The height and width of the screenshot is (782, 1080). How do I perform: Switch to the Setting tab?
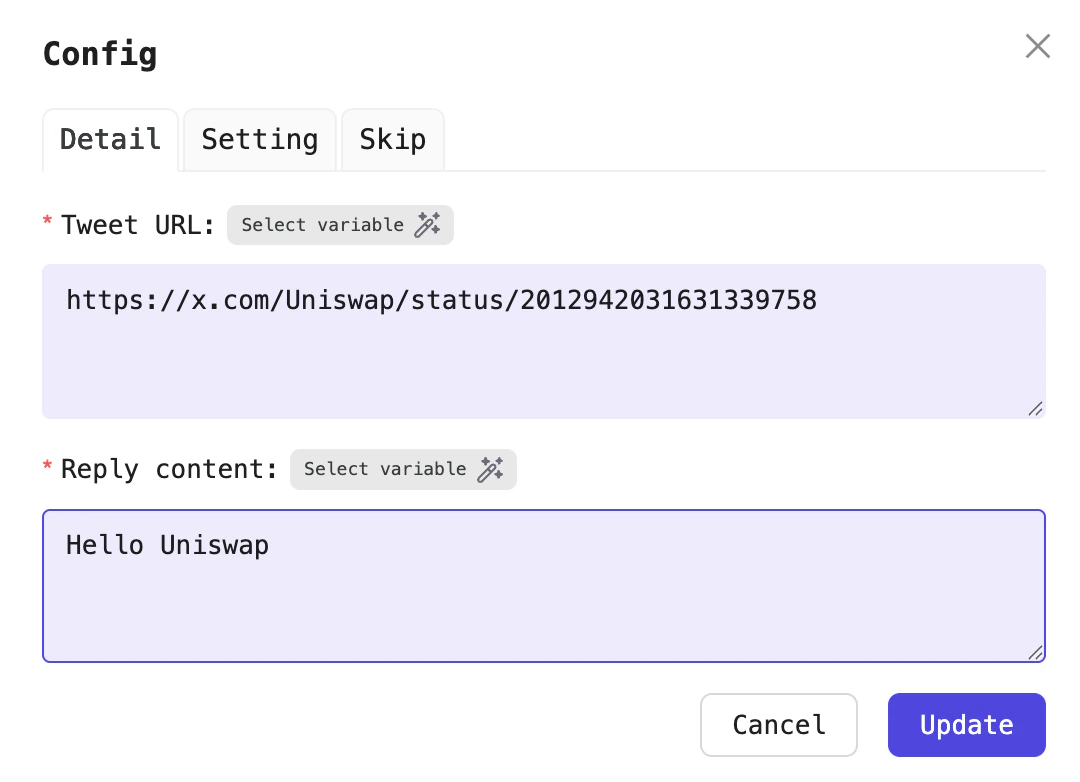[259, 139]
